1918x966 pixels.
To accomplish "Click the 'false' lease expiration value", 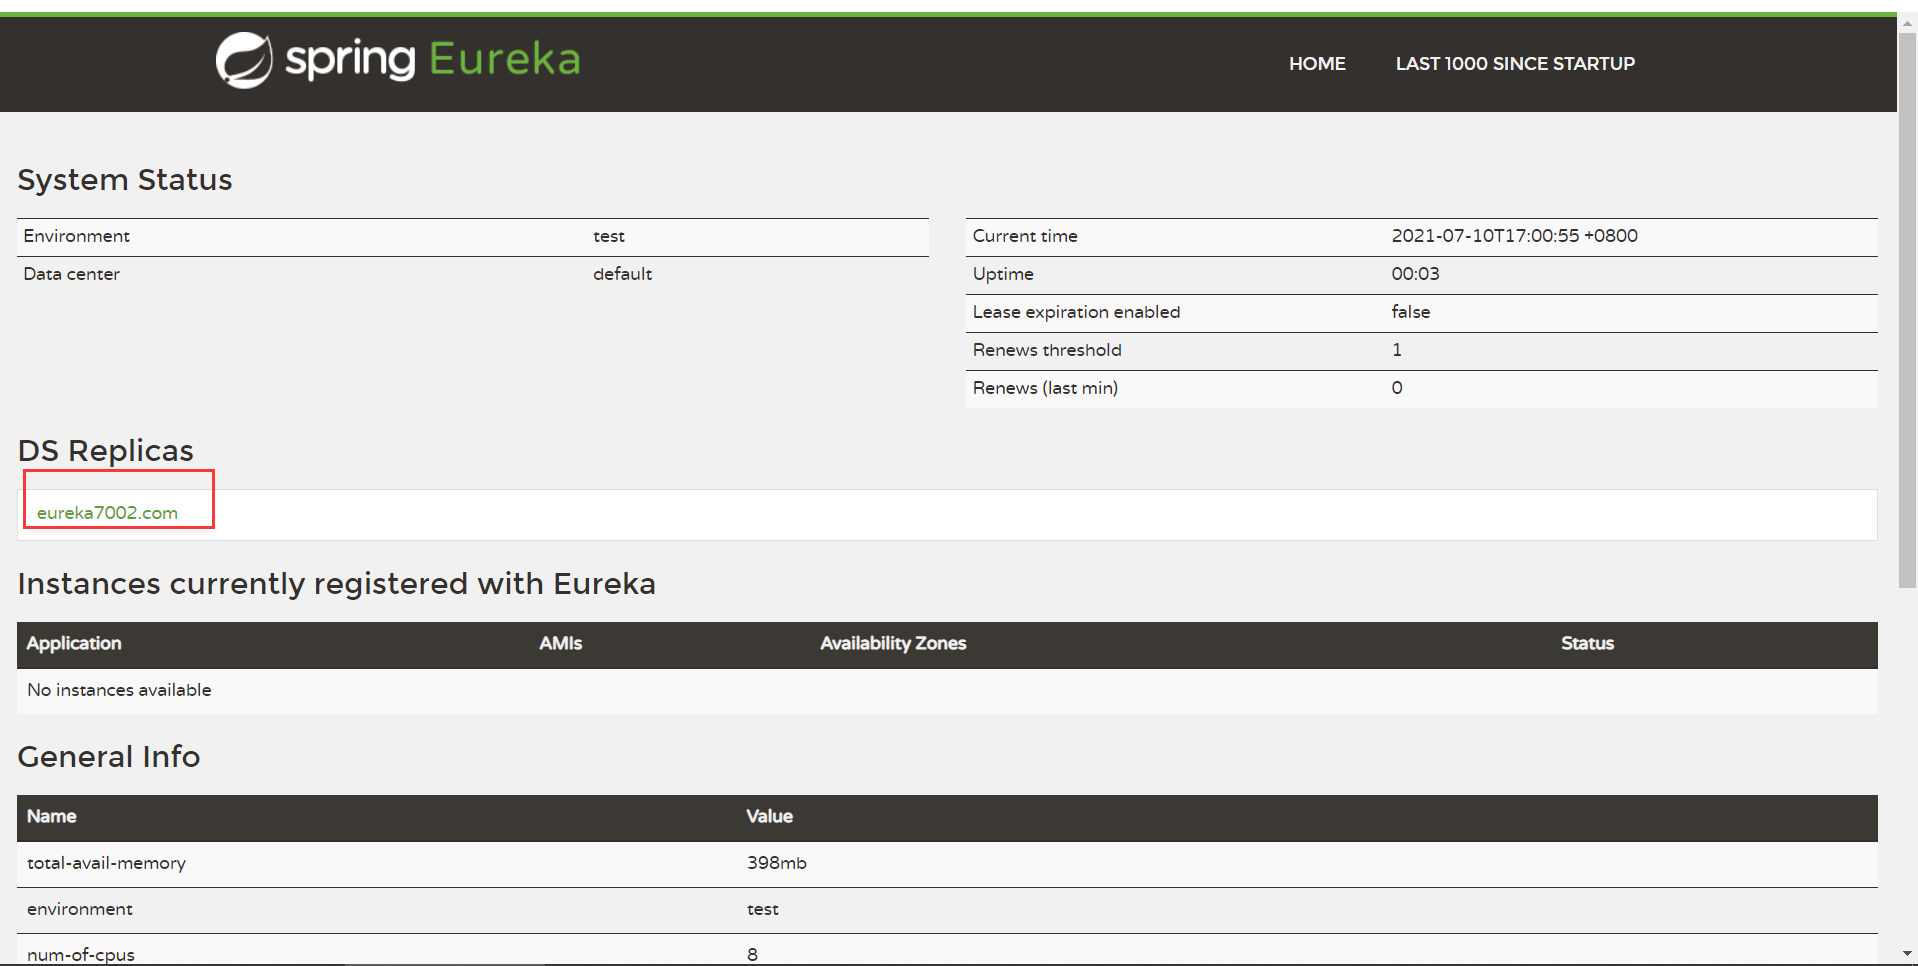I will tap(1410, 312).
